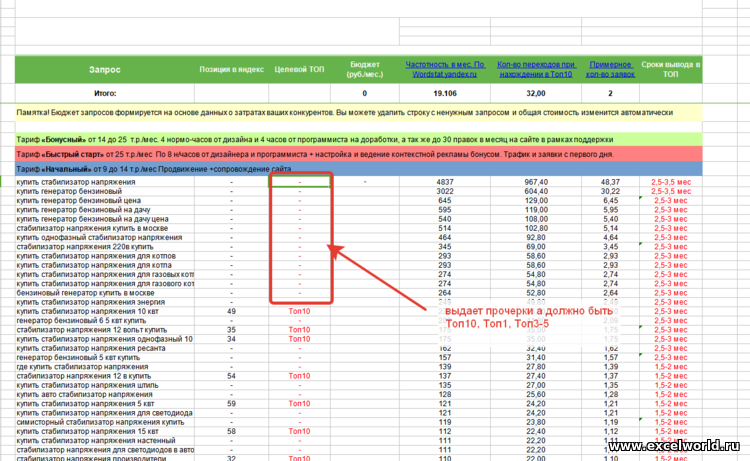Screen dimensions: 750x461
Task: Select cell 'купить генератор бензиновый цена'
Action: (105, 200)
